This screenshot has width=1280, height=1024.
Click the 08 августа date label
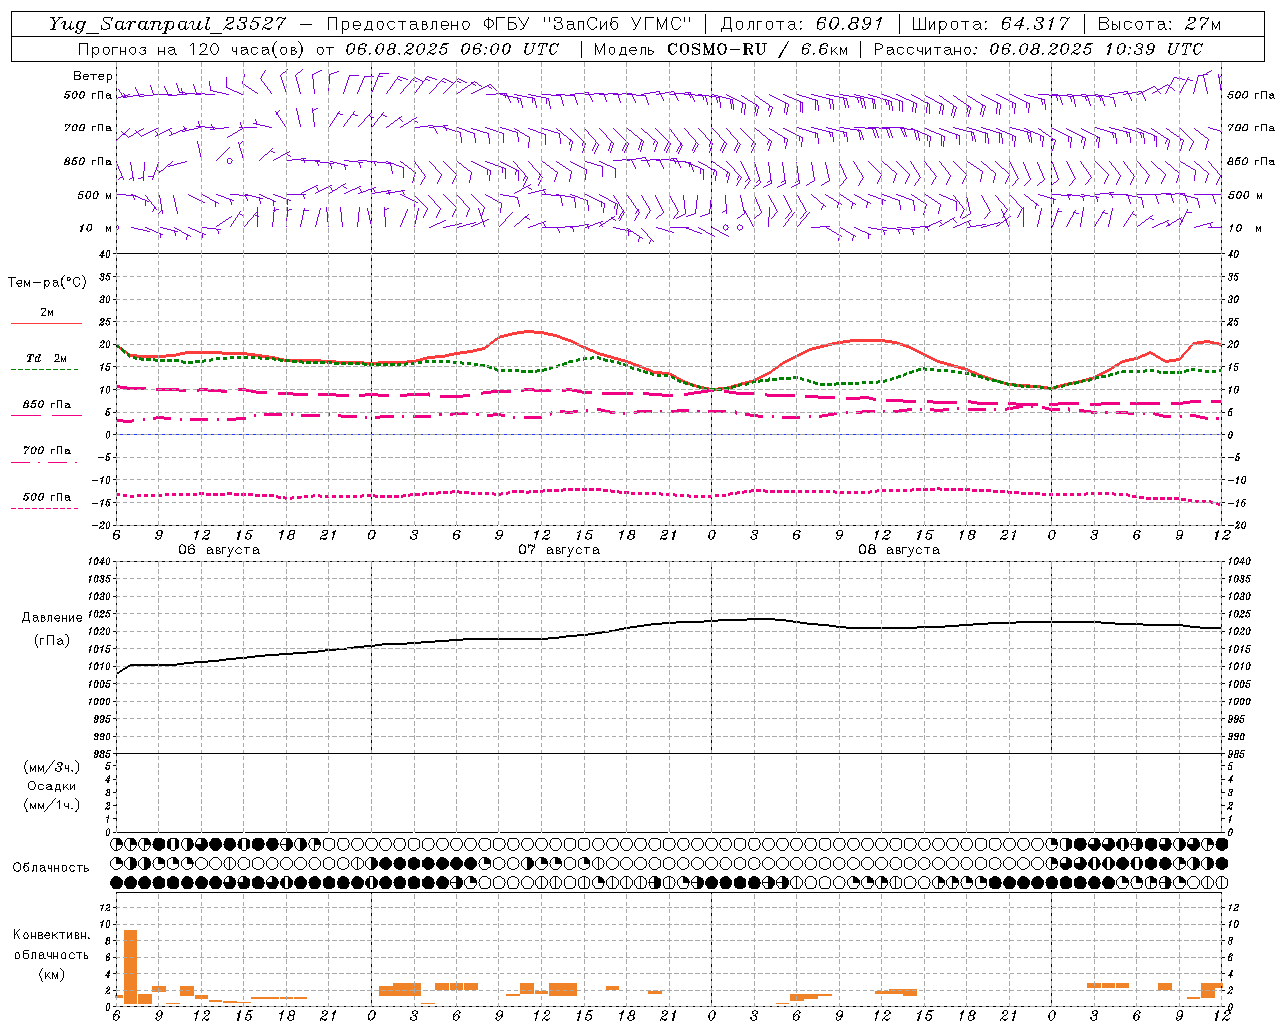(899, 550)
